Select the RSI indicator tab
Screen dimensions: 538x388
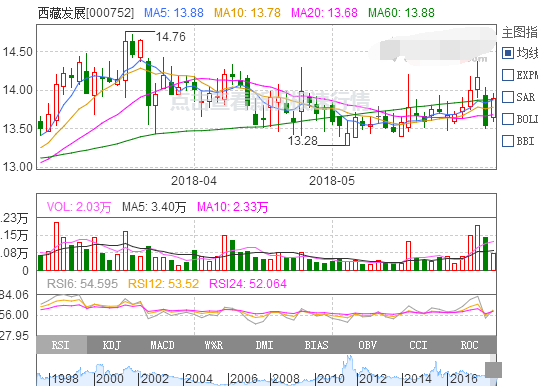(61, 345)
